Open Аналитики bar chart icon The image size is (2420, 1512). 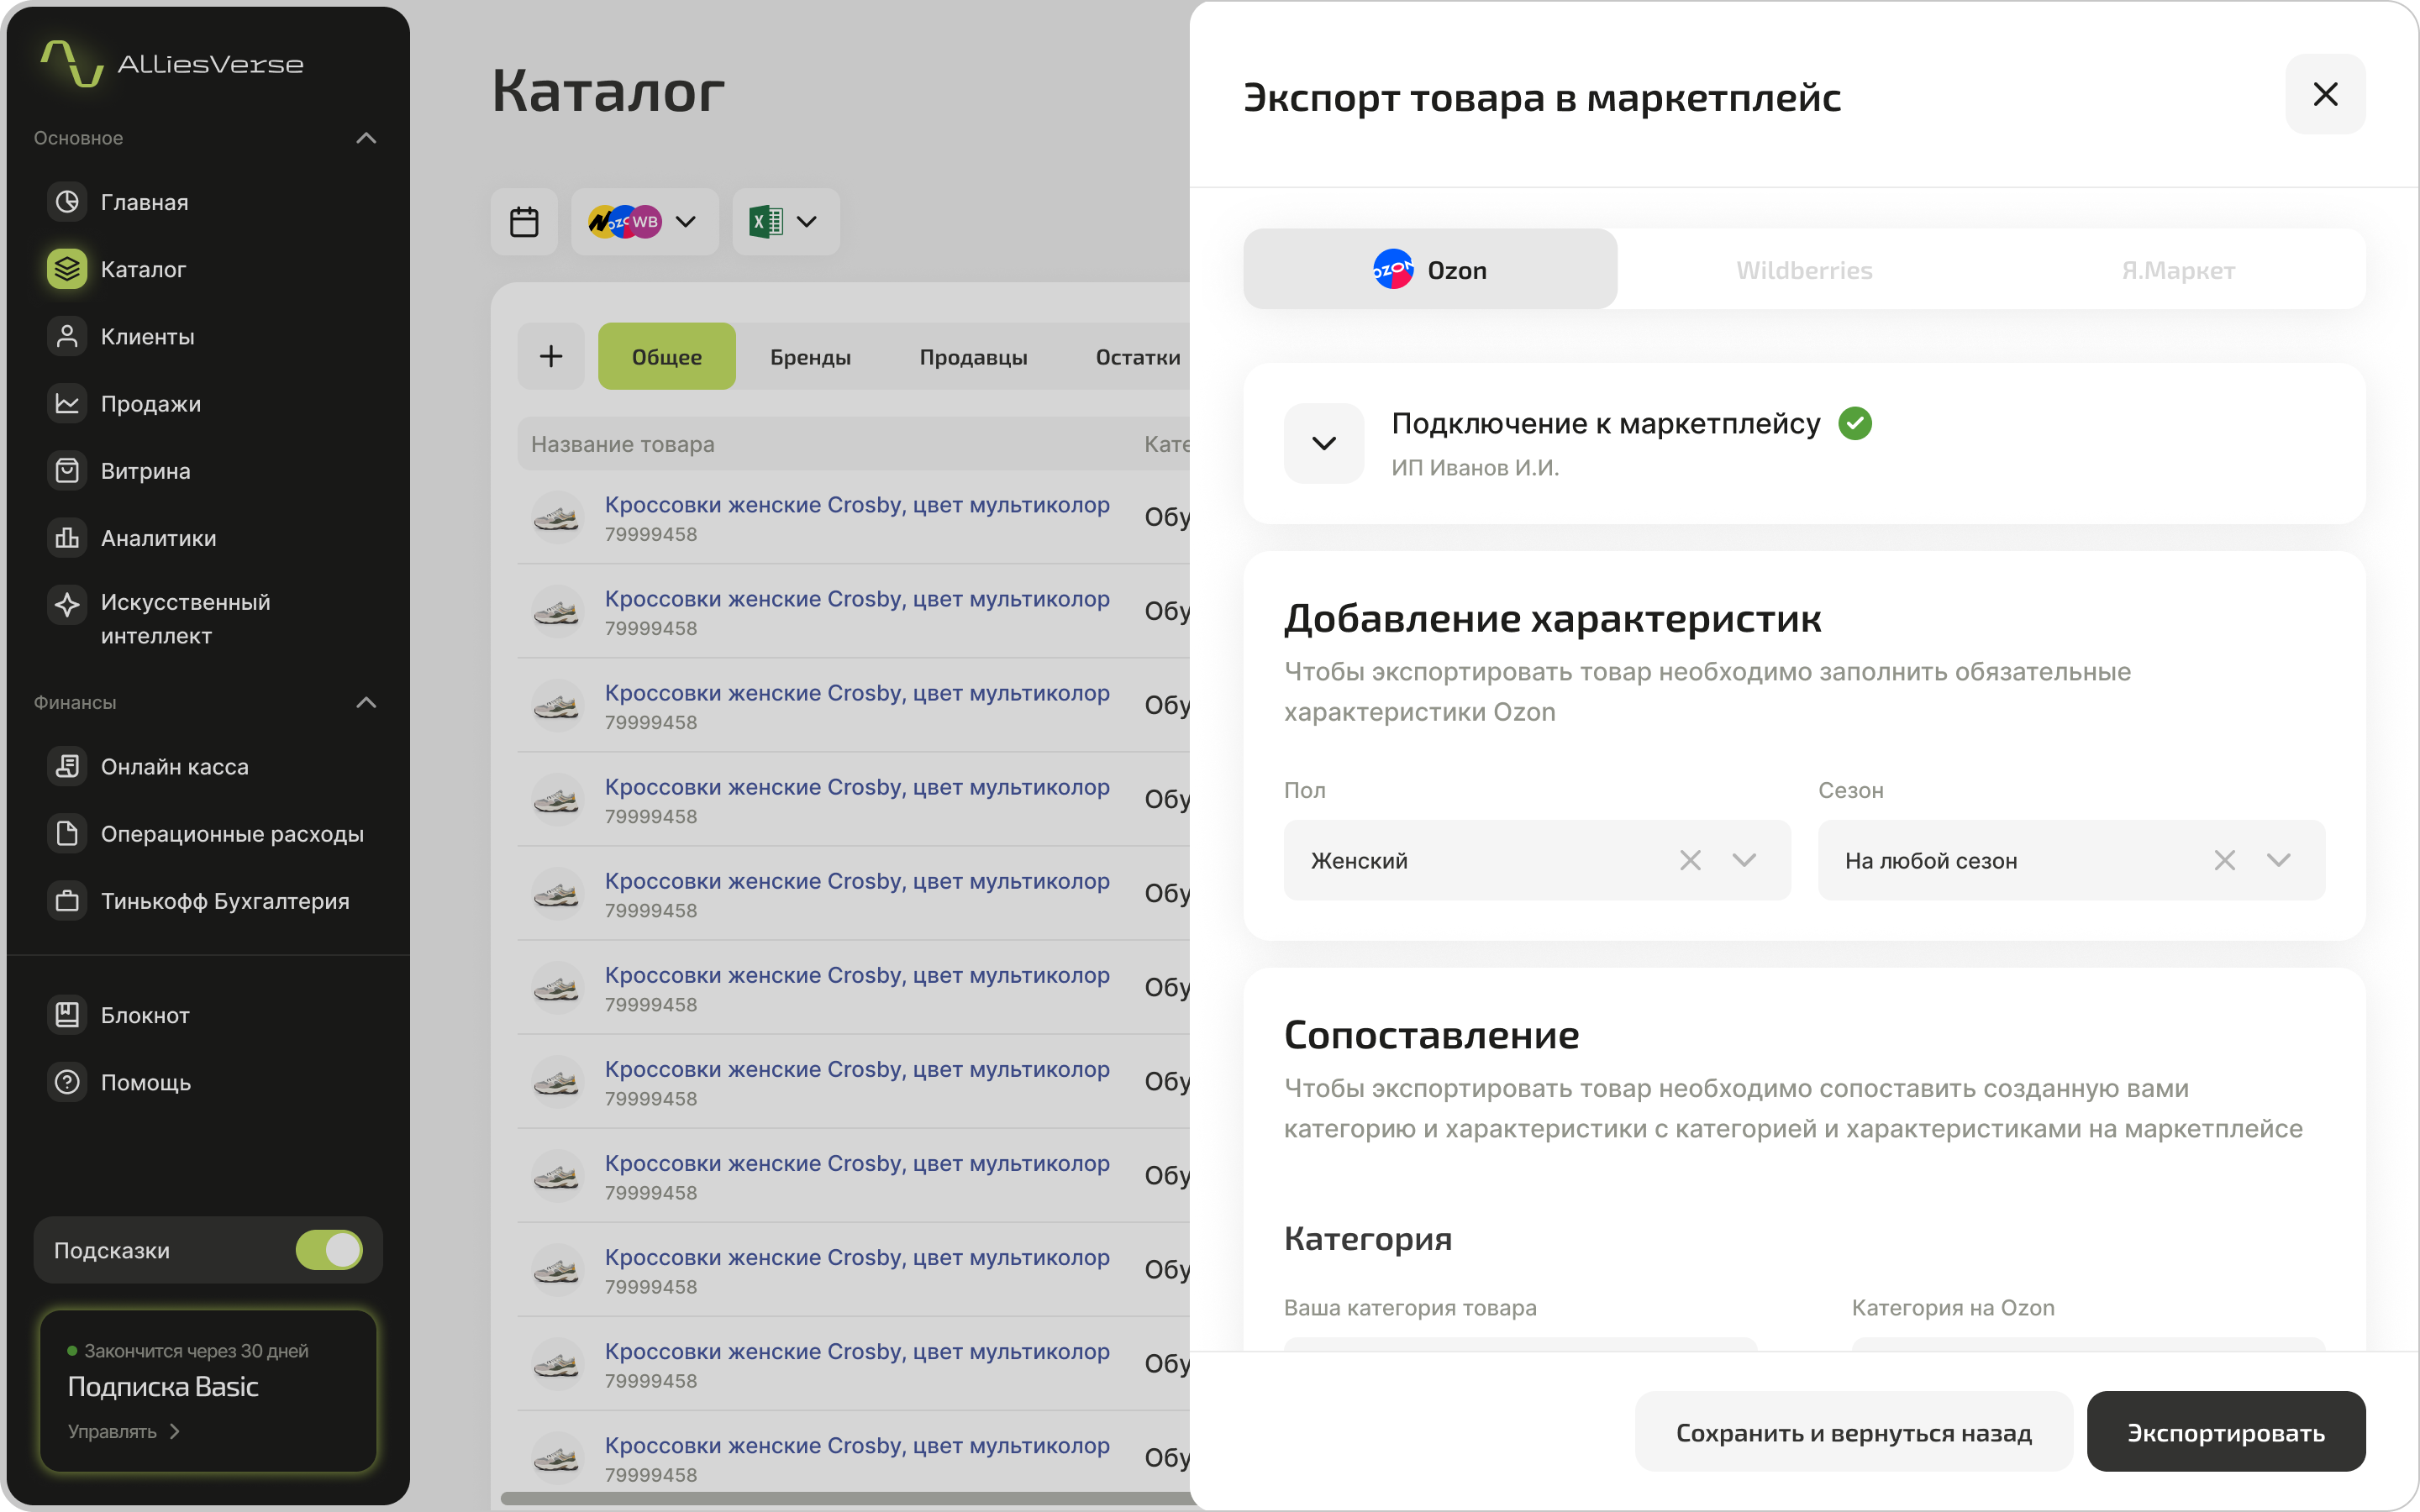(x=67, y=538)
